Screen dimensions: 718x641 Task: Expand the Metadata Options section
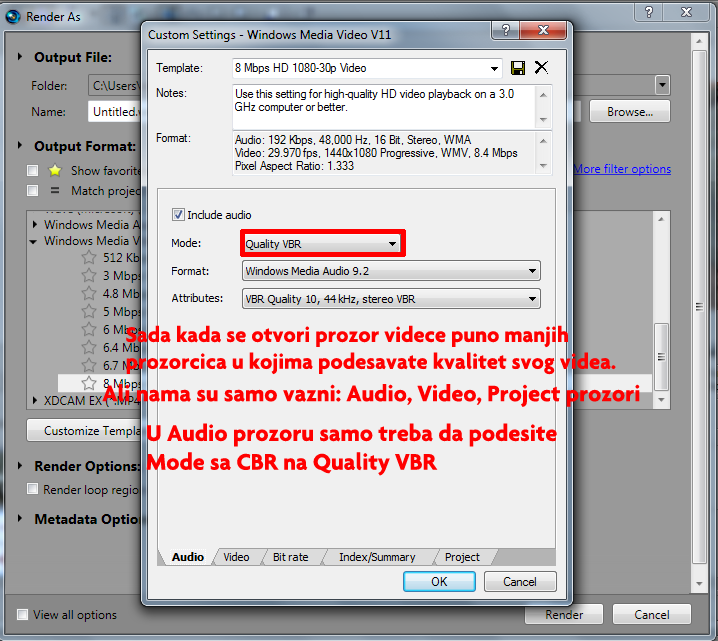tap(20, 518)
